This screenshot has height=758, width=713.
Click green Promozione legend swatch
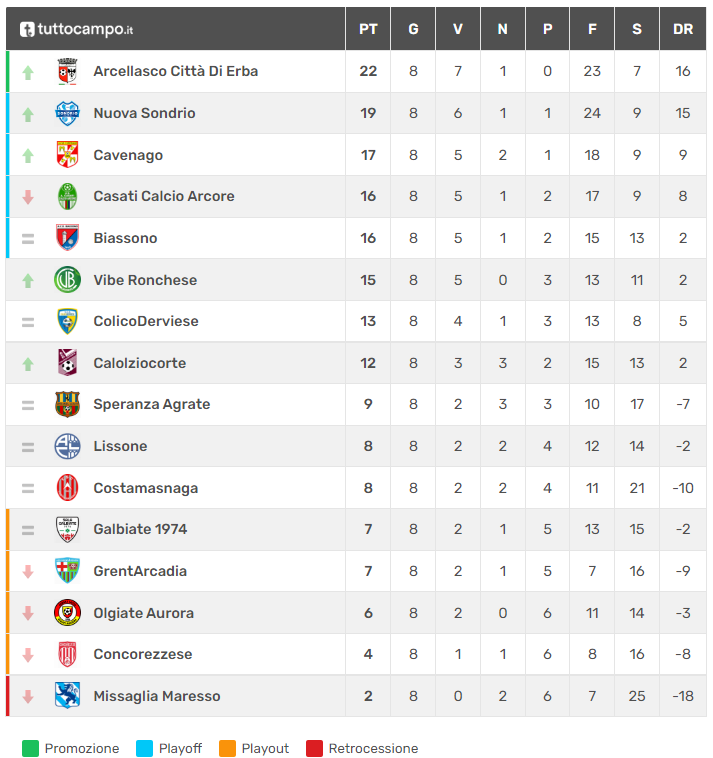coord(30,748)
